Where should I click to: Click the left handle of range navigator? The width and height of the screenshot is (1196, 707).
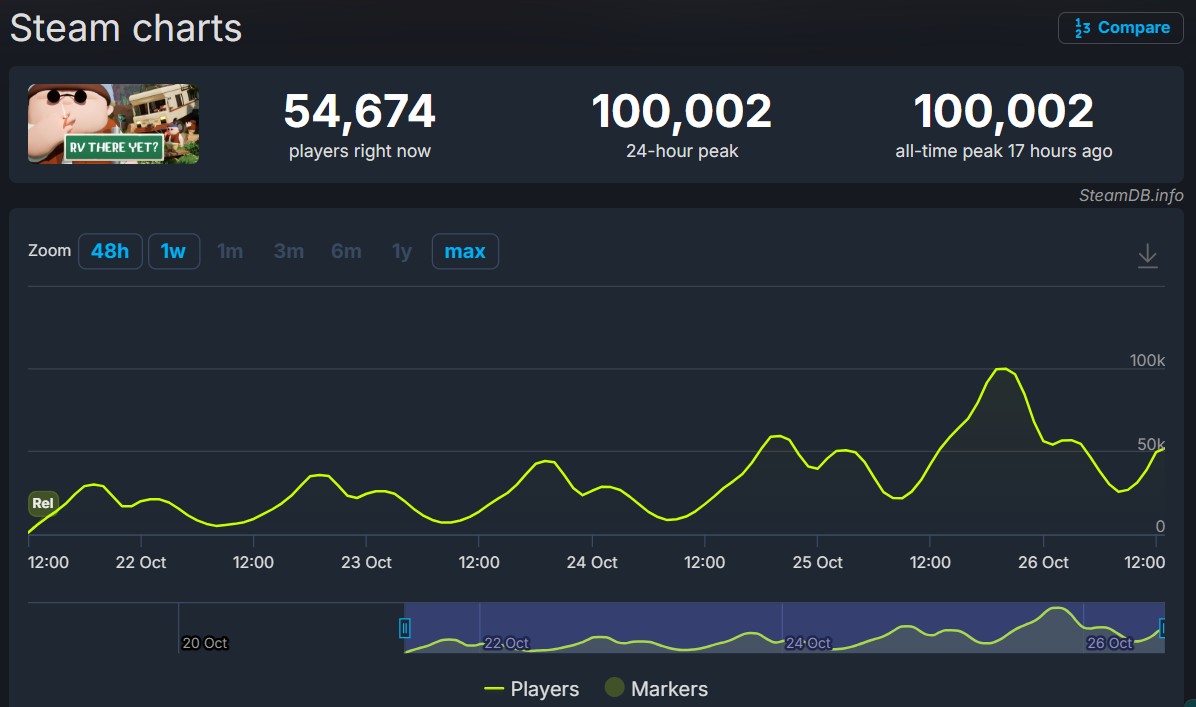click(x=405, y=628)
